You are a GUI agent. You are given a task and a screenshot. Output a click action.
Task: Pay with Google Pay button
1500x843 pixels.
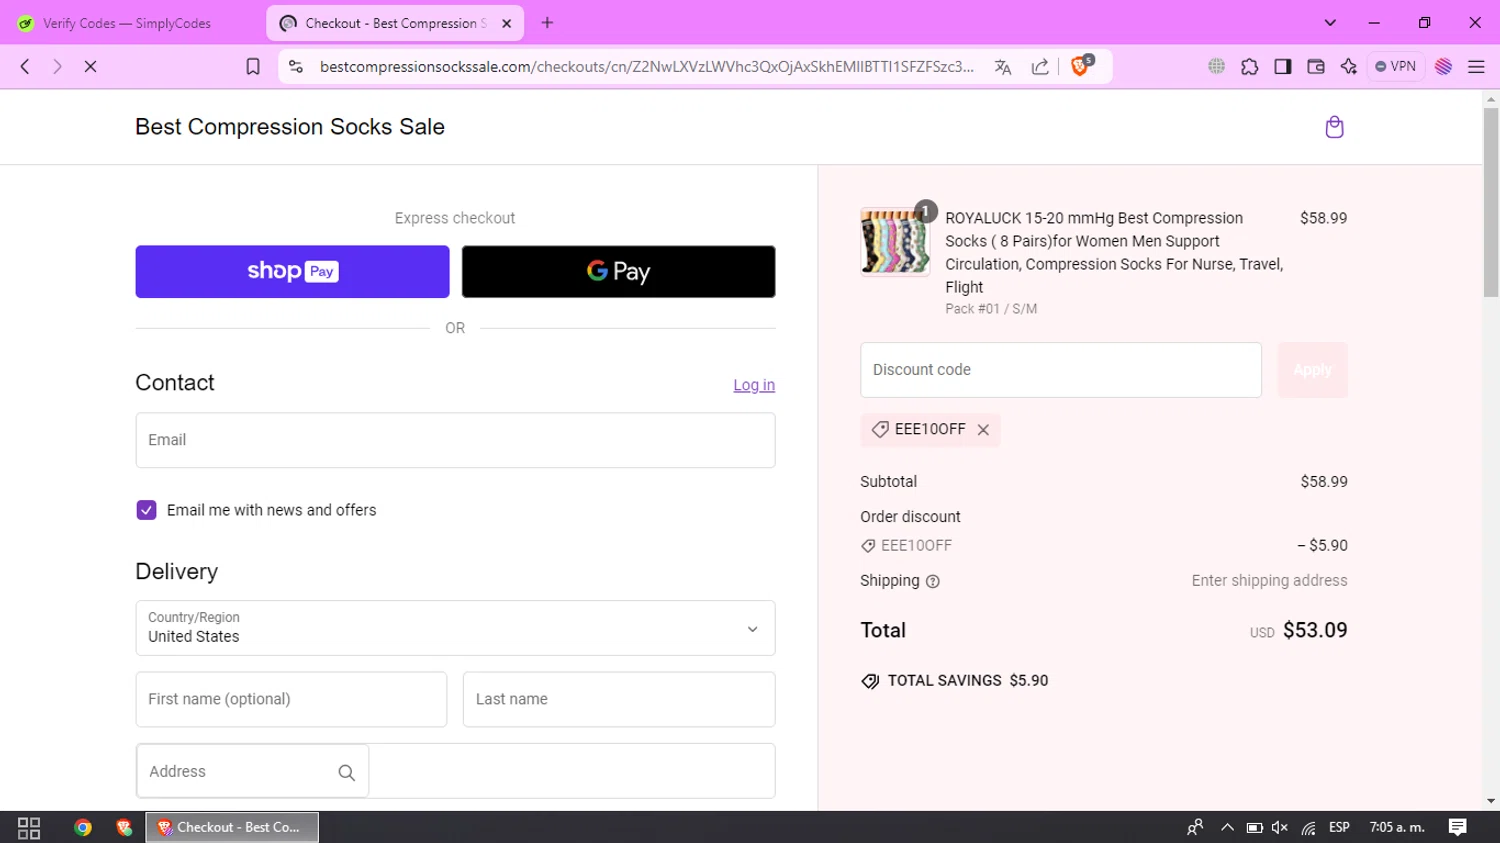click(x=618, y=271)
